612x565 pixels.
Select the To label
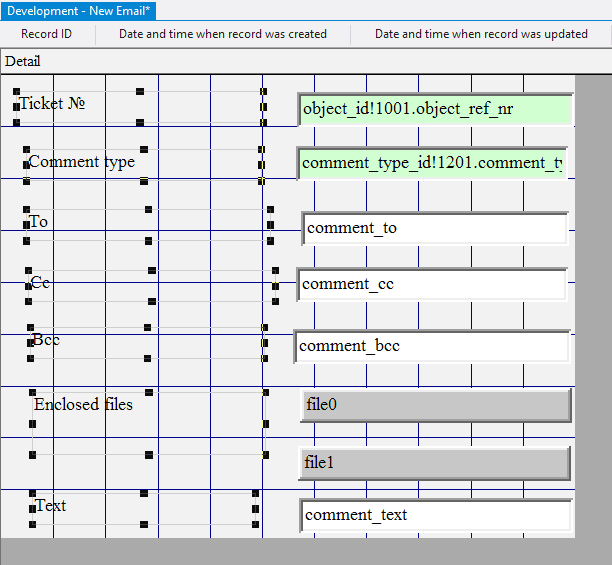39,221
